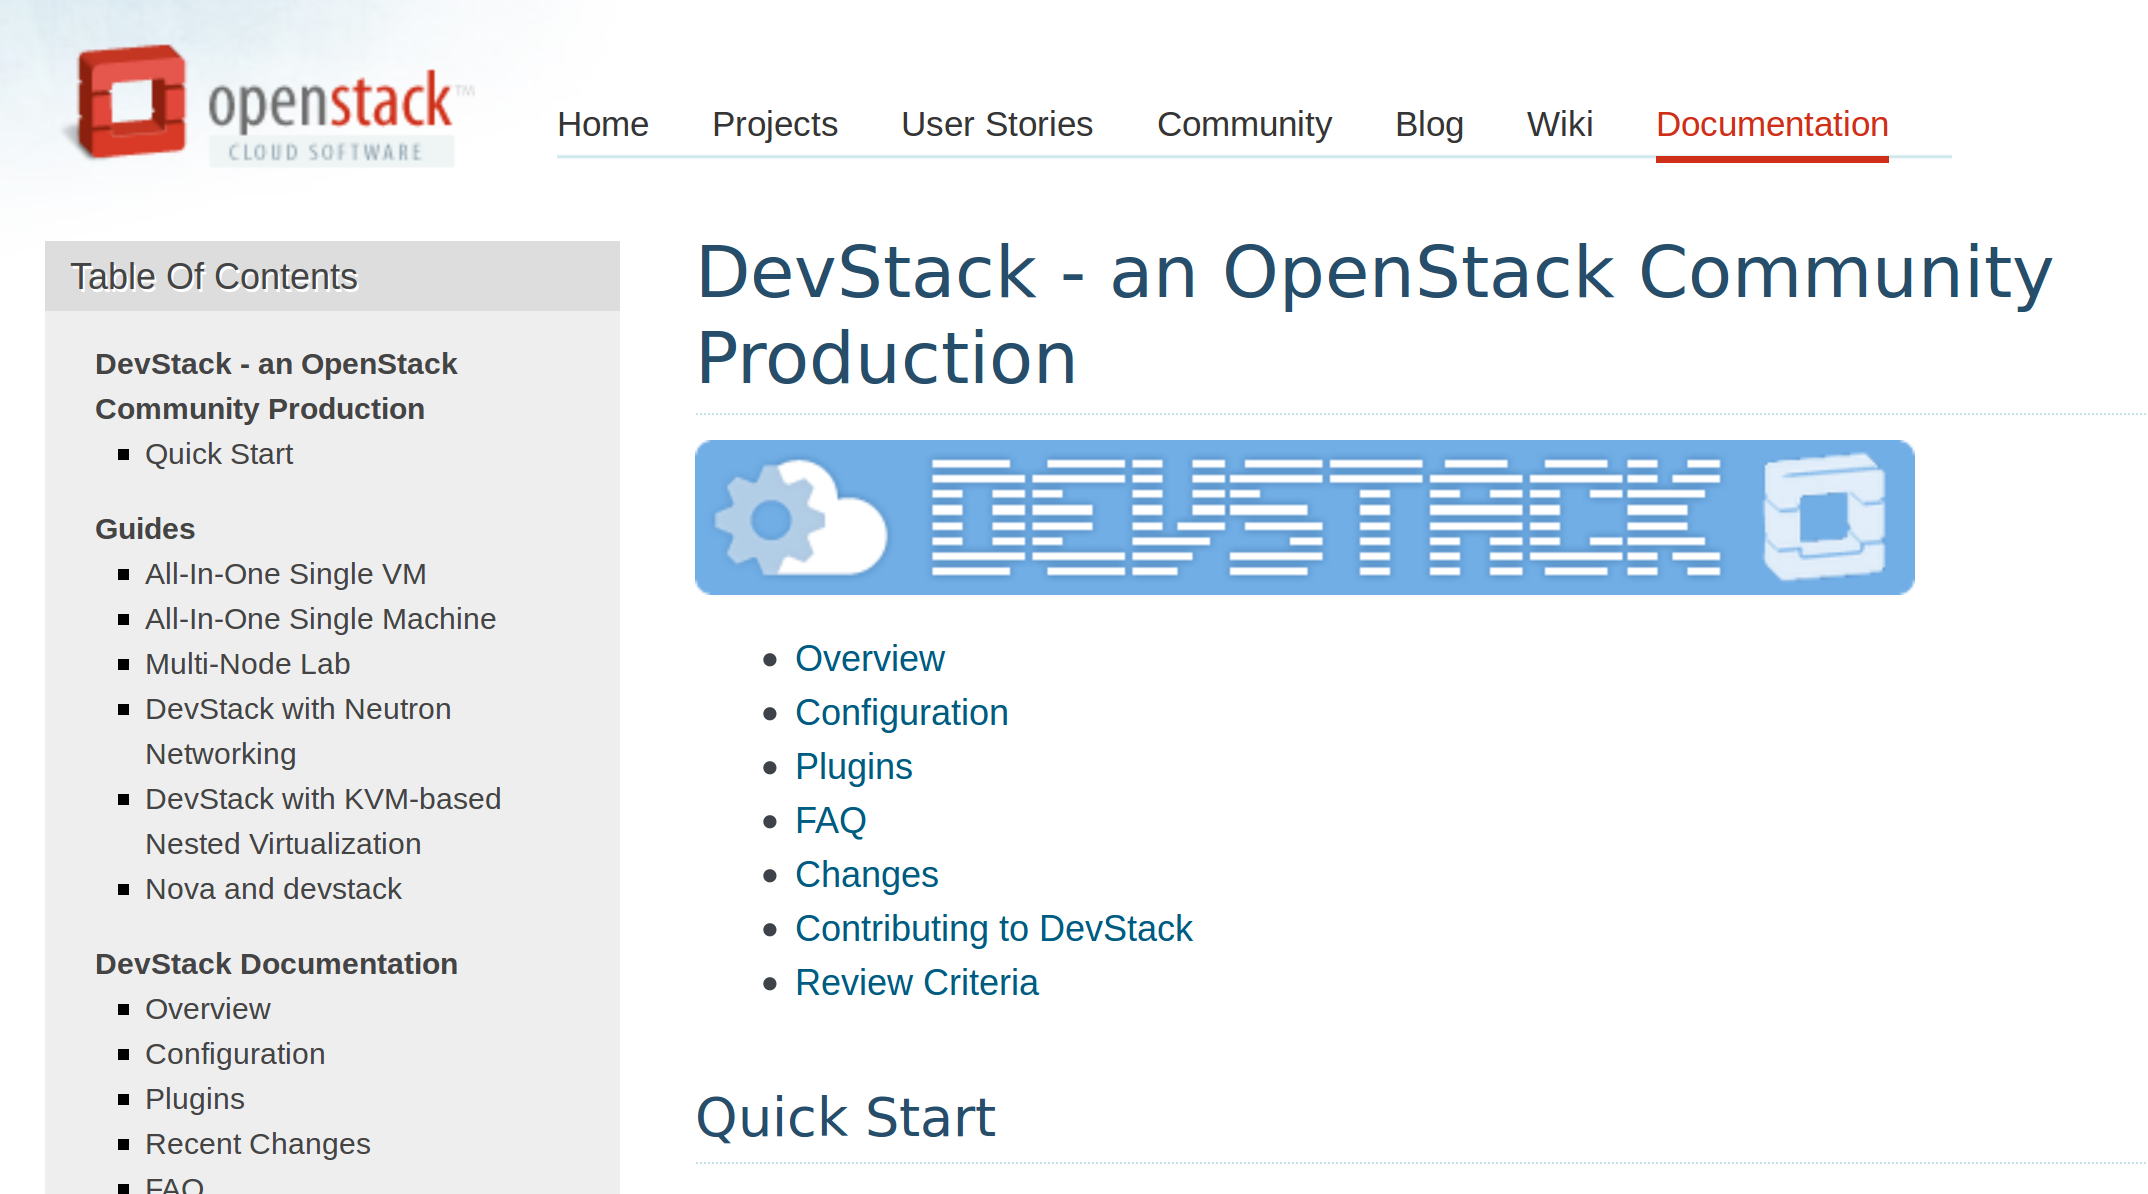Screen dimensions: 2148x1194
Task: Follow the Contributing to DevStack link
Action: point(993,929)
